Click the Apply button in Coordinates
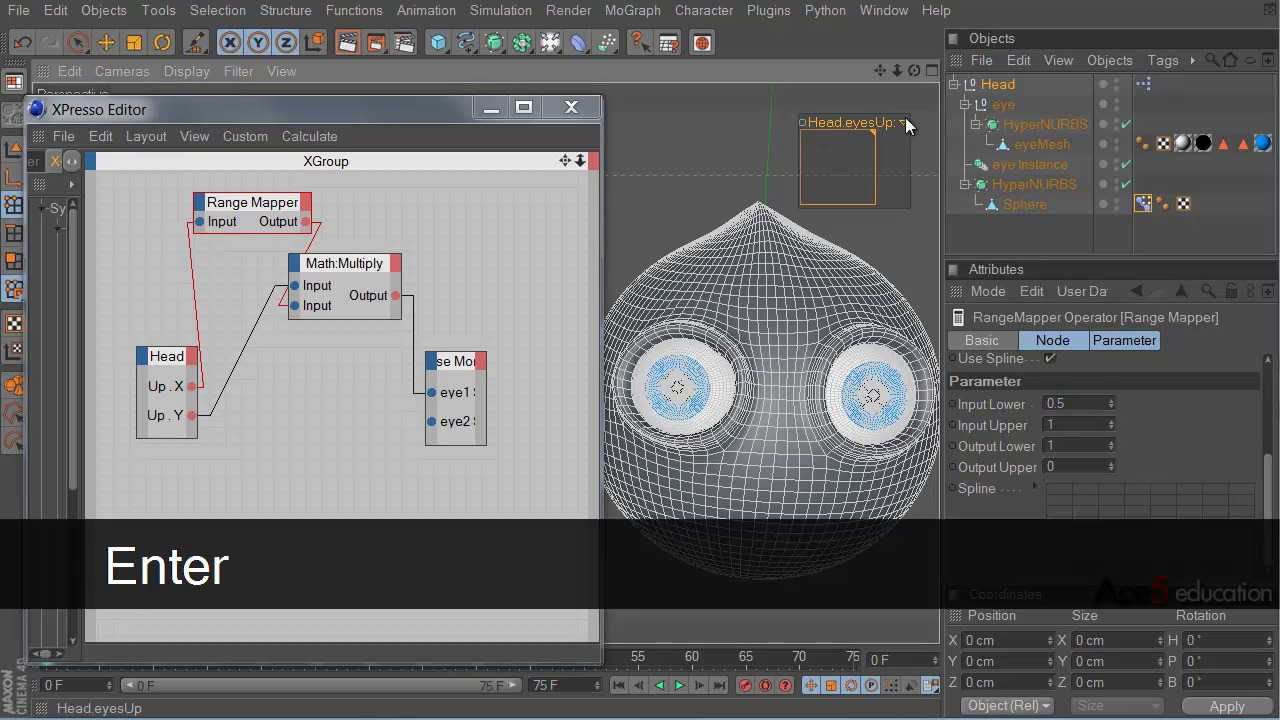The width and height of the screenshot is (1280, 720). coord(1227,706)
